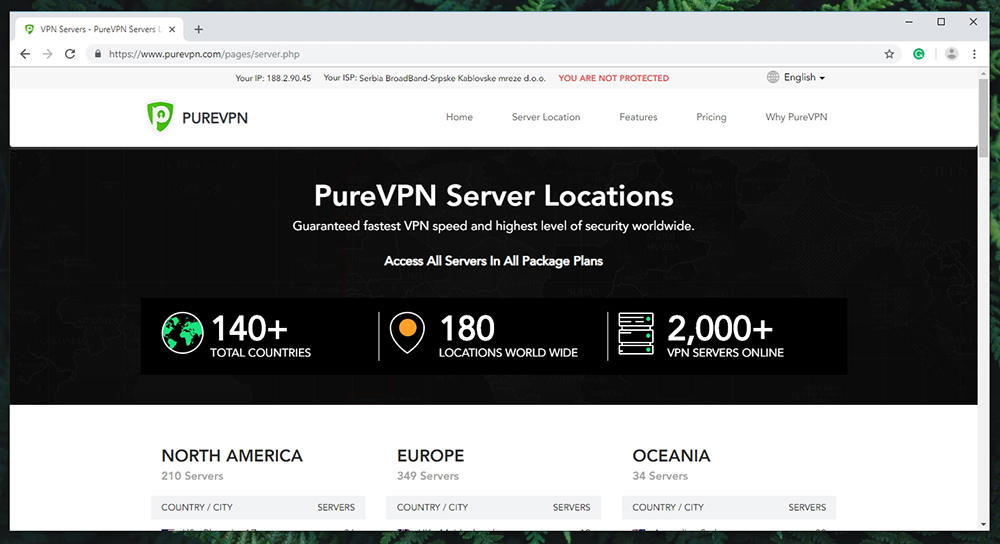The width and height of the screenshot is (1000, 544).
Task: Click the EUROPE heading
Action: point(430,456)
